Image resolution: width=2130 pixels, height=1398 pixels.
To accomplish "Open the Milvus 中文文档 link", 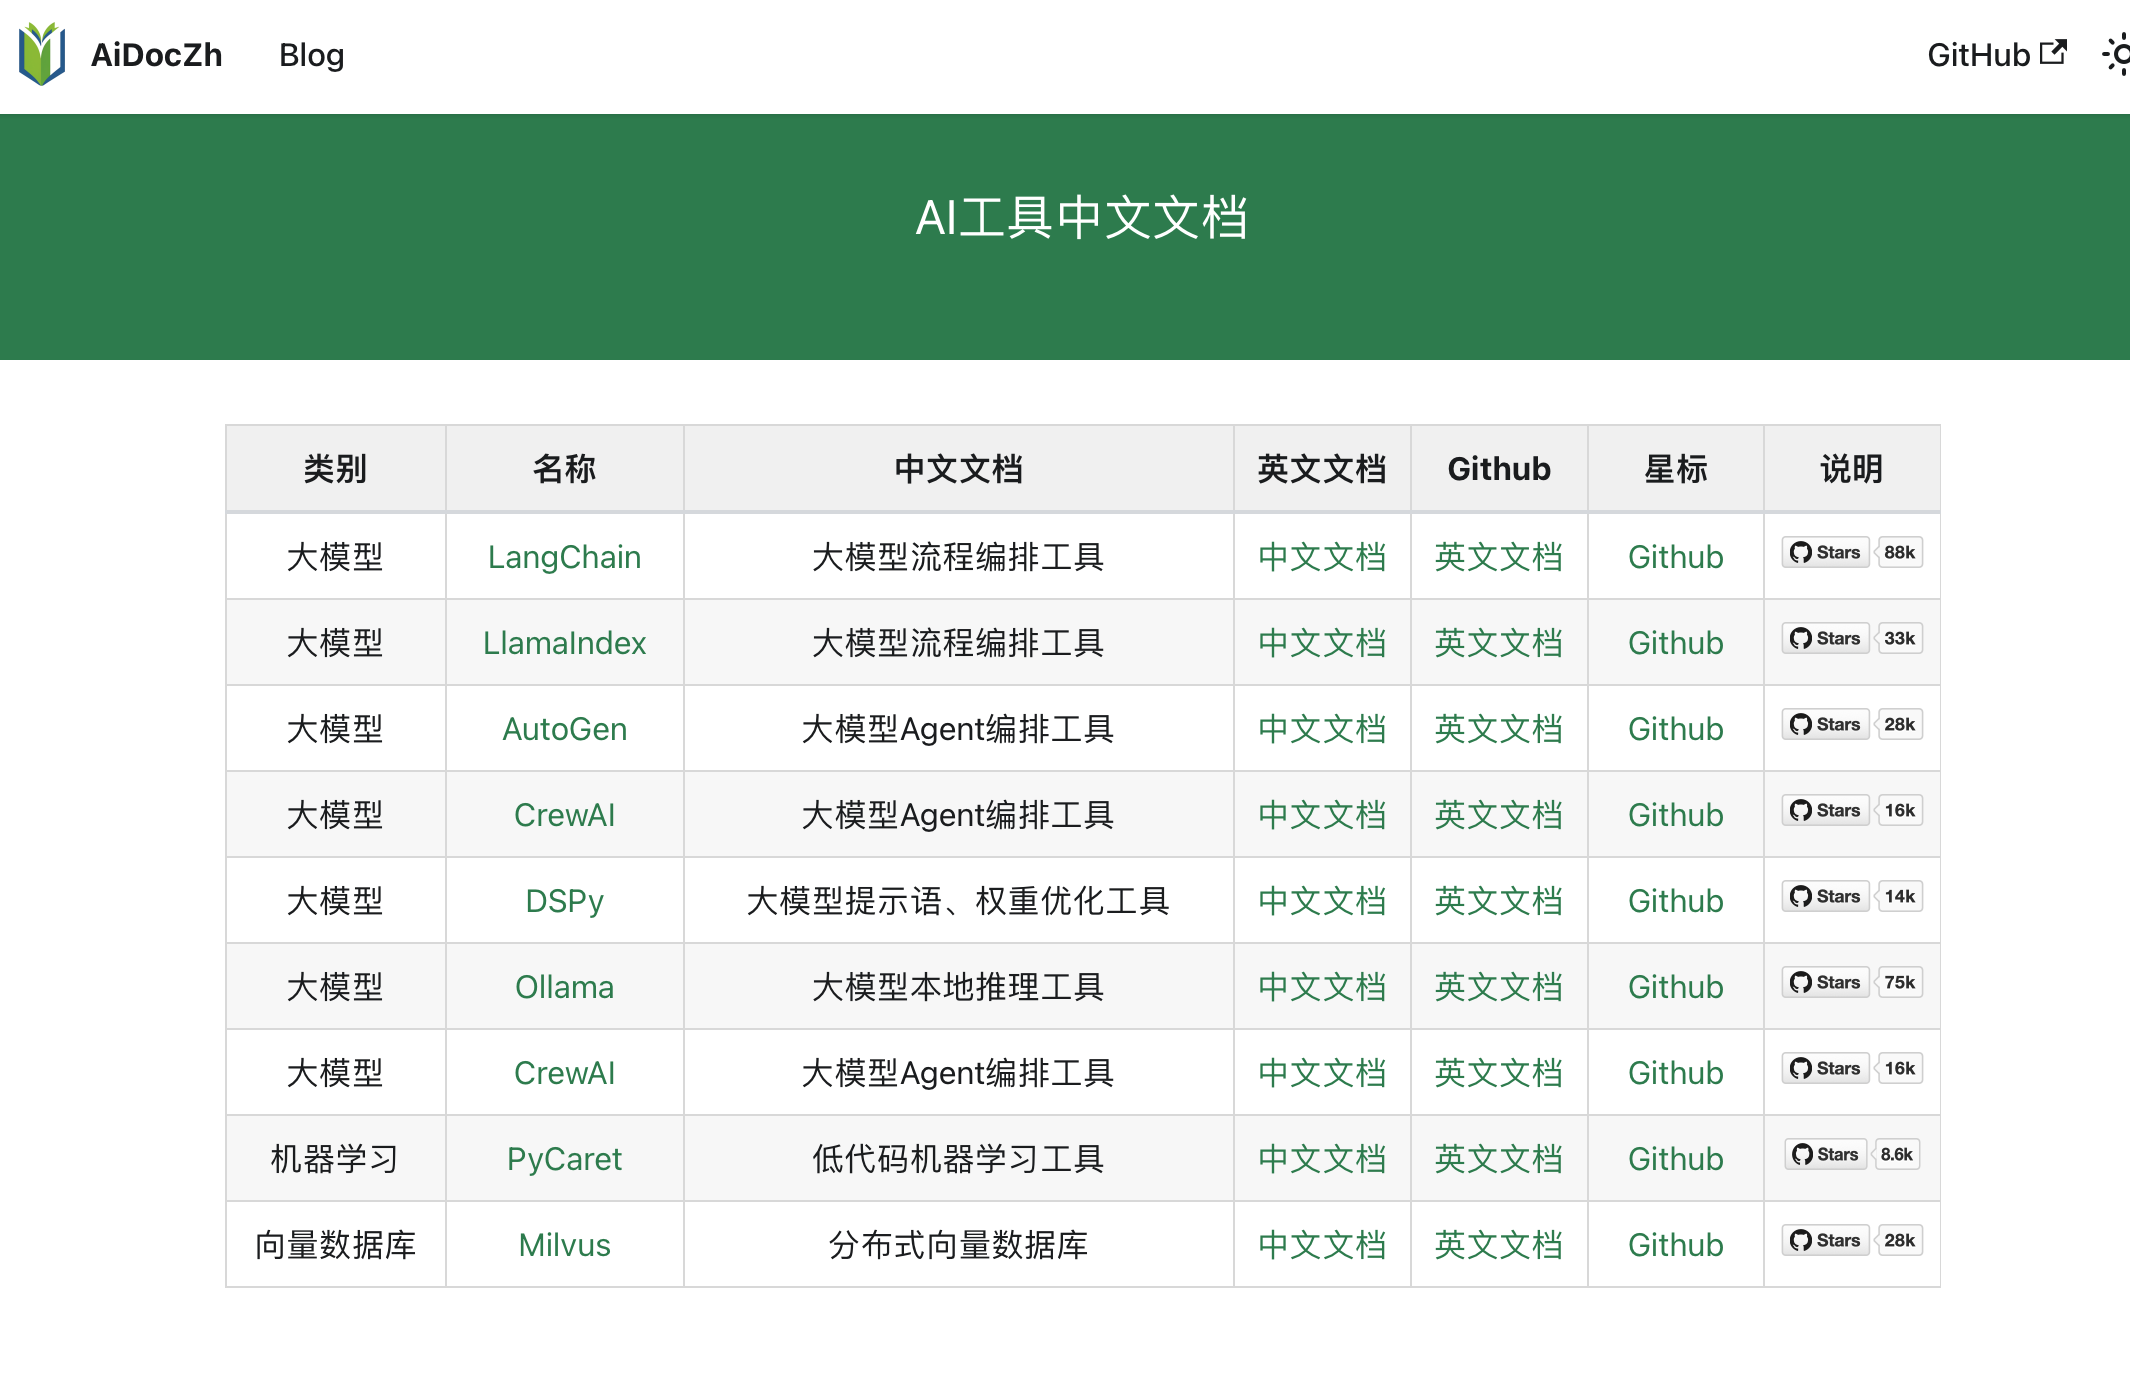I will pyautogui.click(x=1321, y=1245).
